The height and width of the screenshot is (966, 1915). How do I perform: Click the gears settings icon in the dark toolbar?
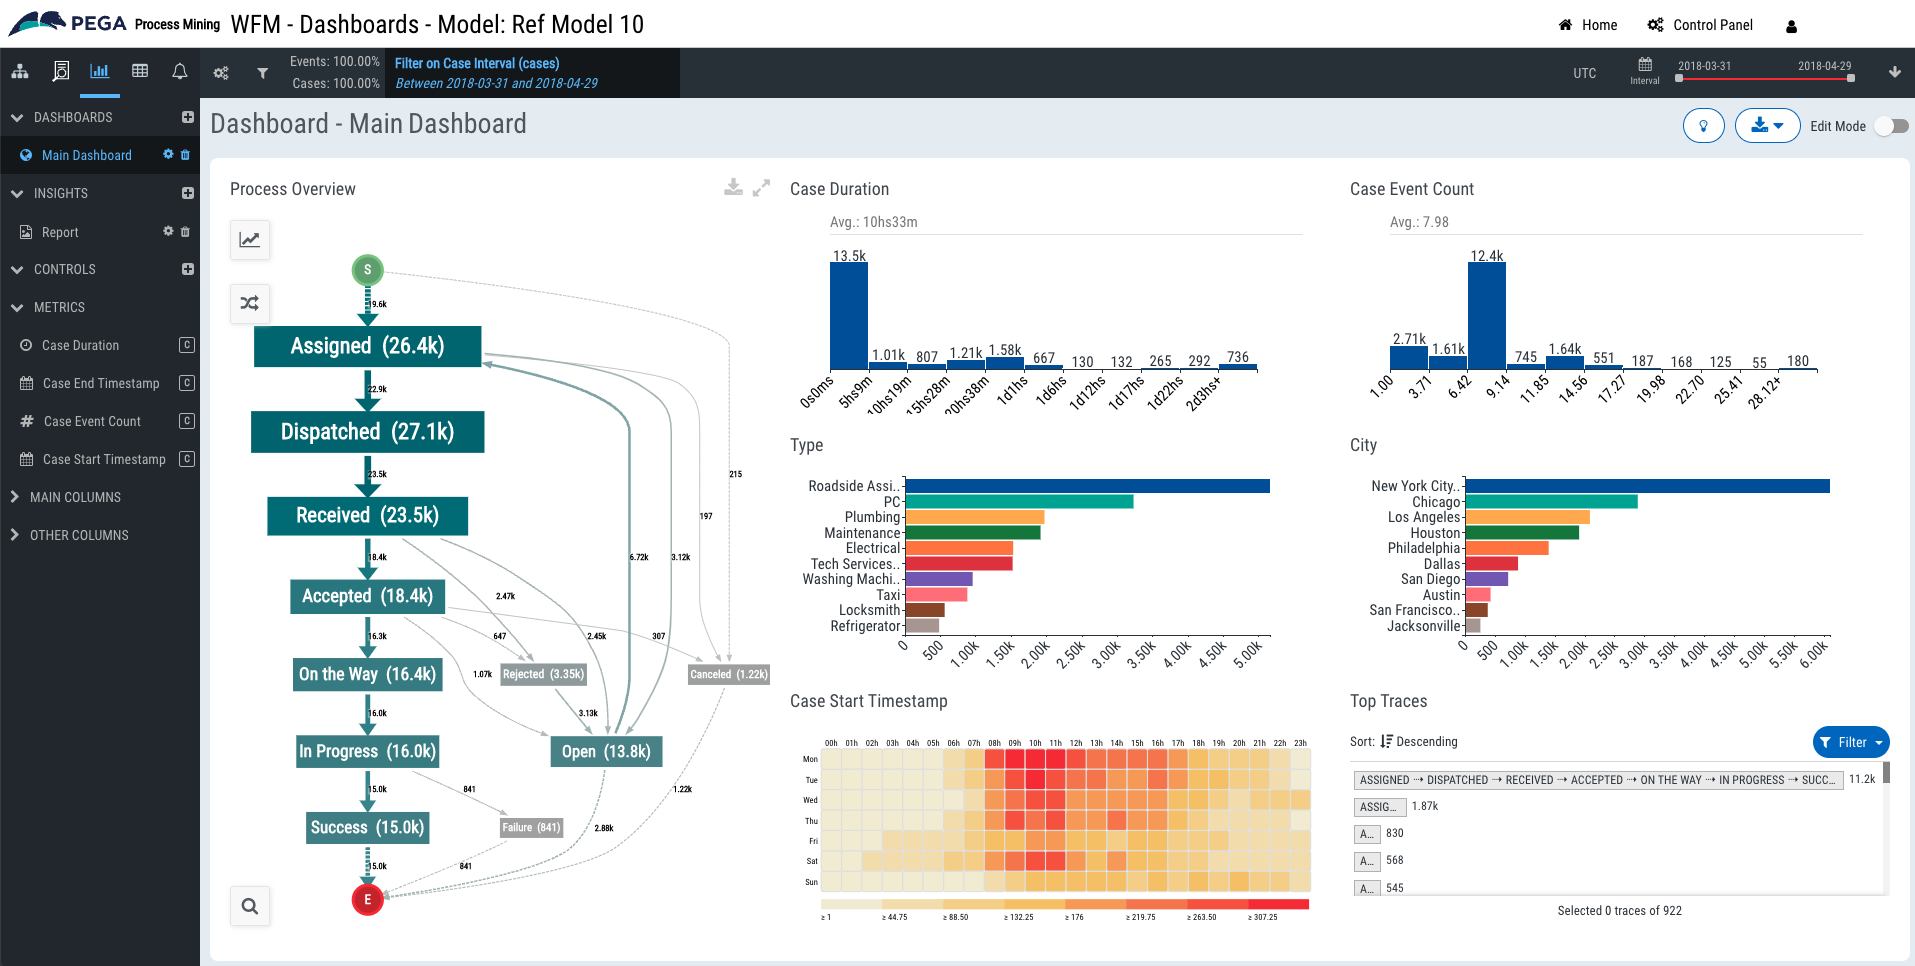click(221, 72)
